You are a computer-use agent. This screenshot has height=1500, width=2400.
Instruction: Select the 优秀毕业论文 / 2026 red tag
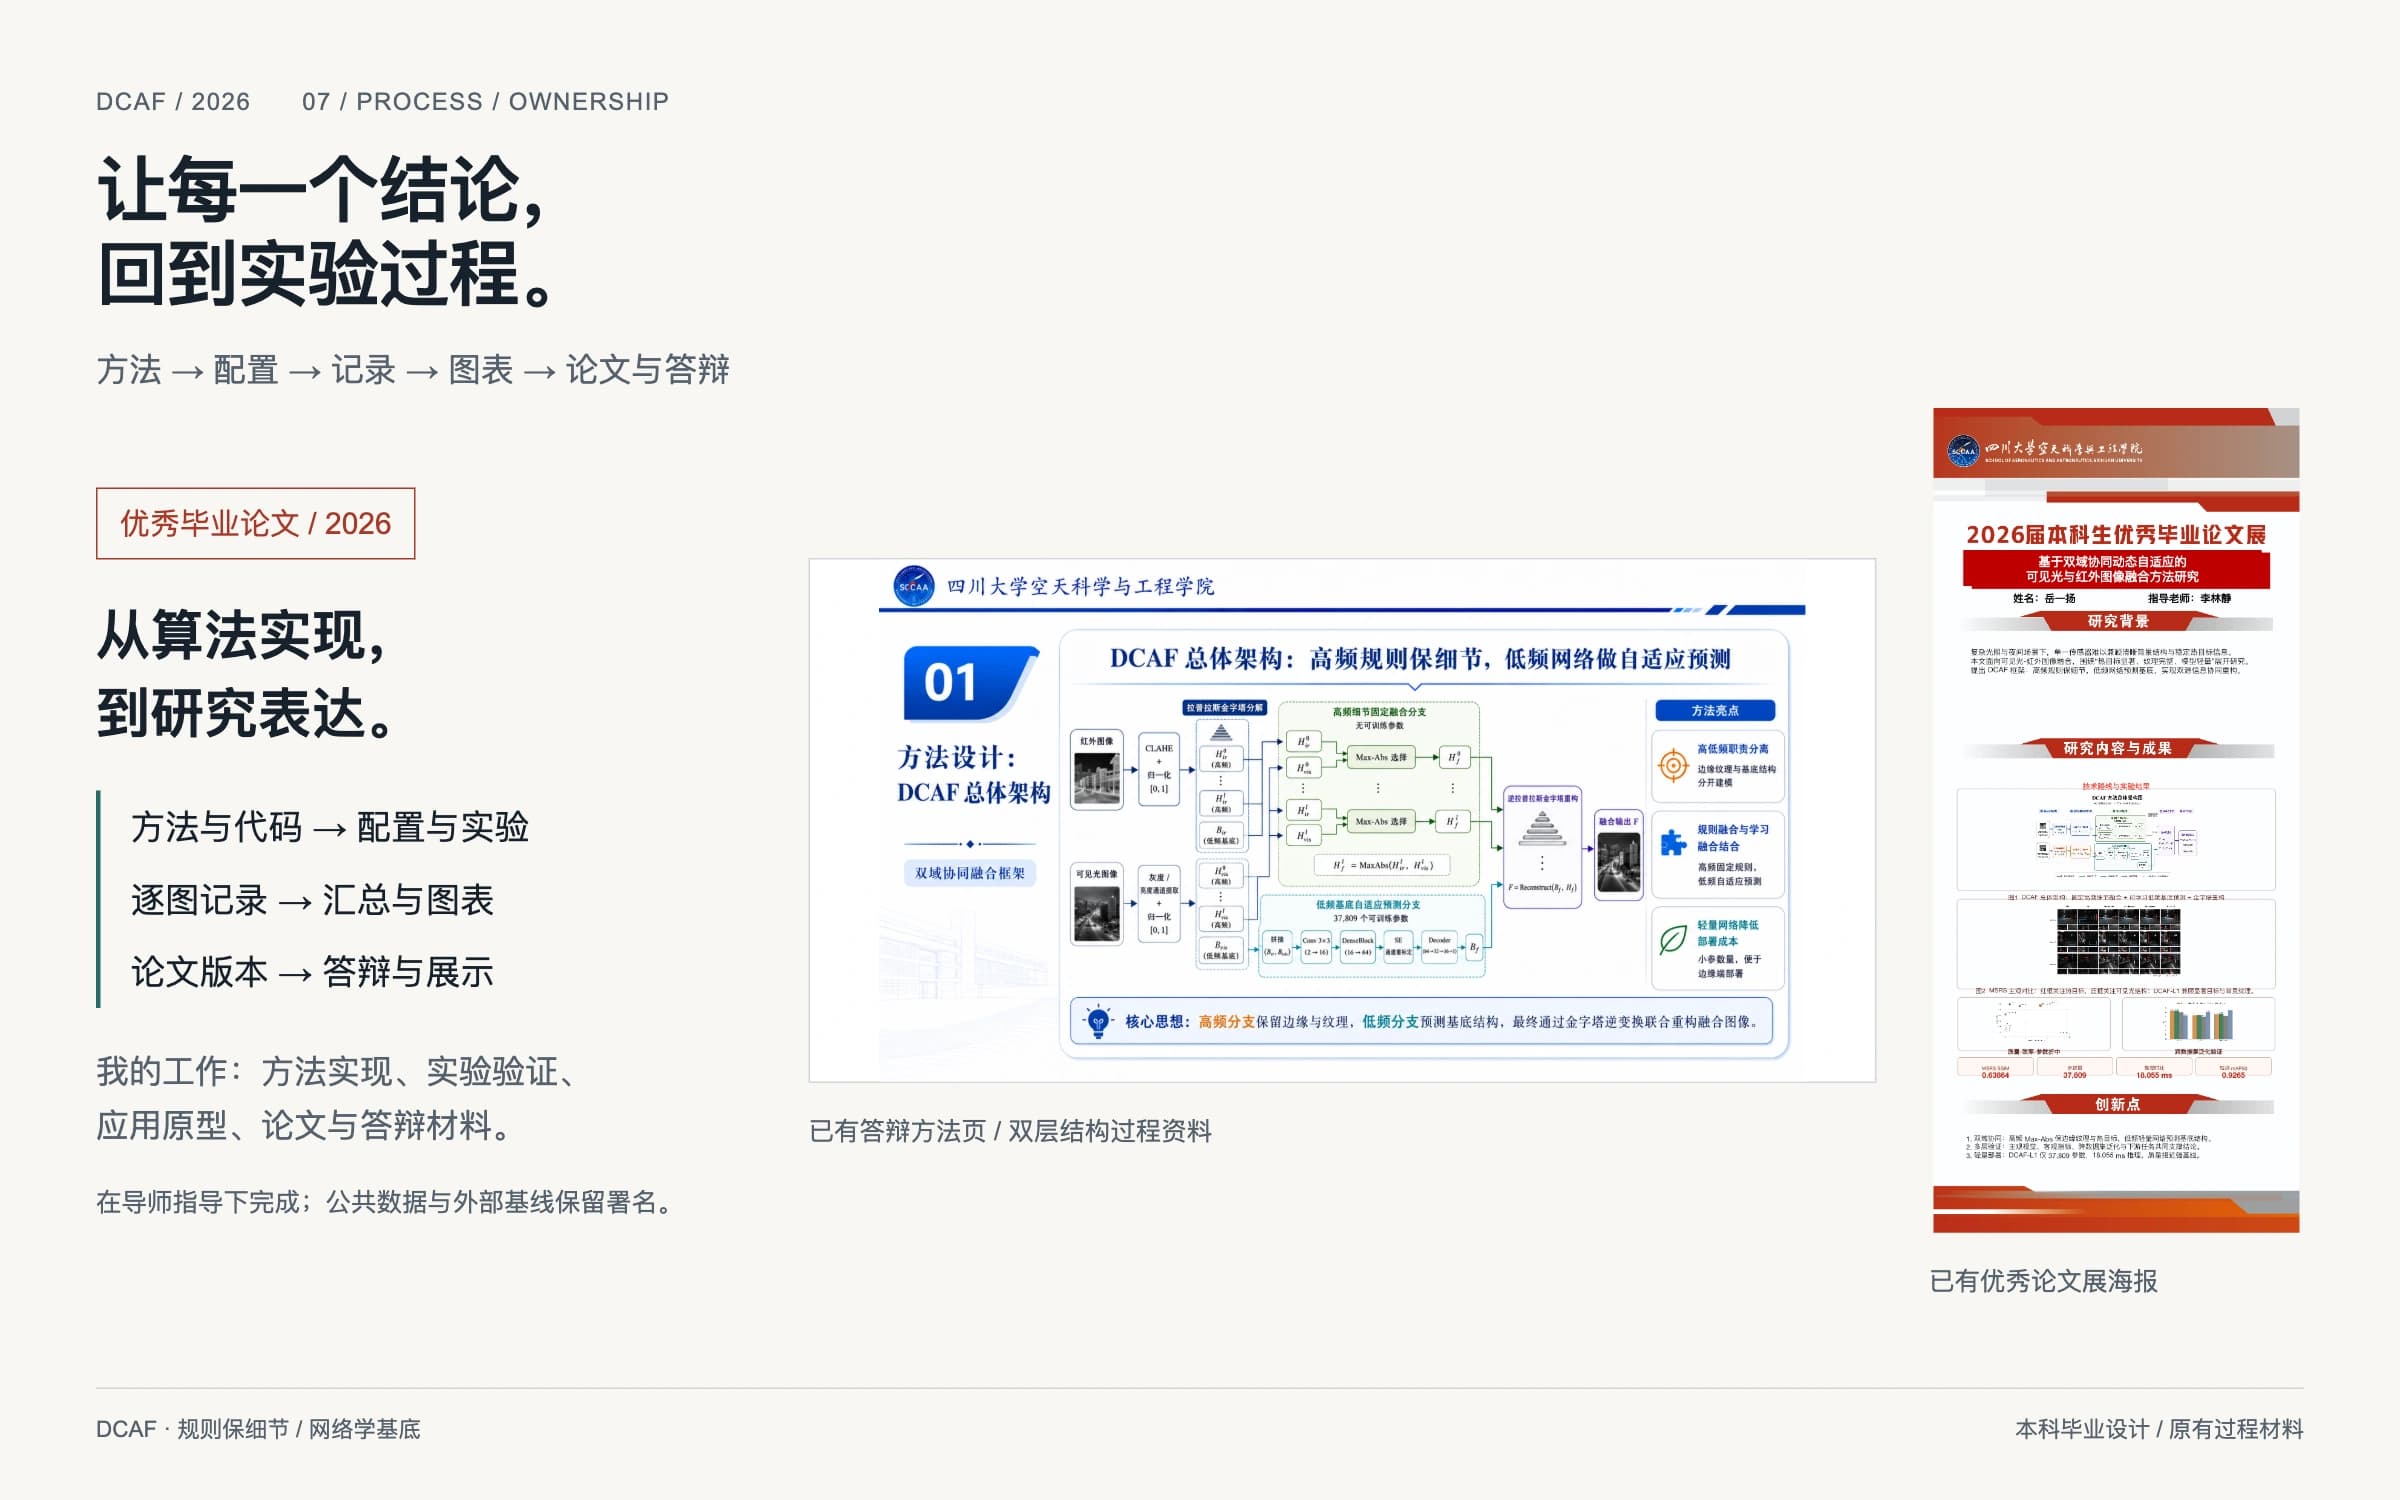255,523
